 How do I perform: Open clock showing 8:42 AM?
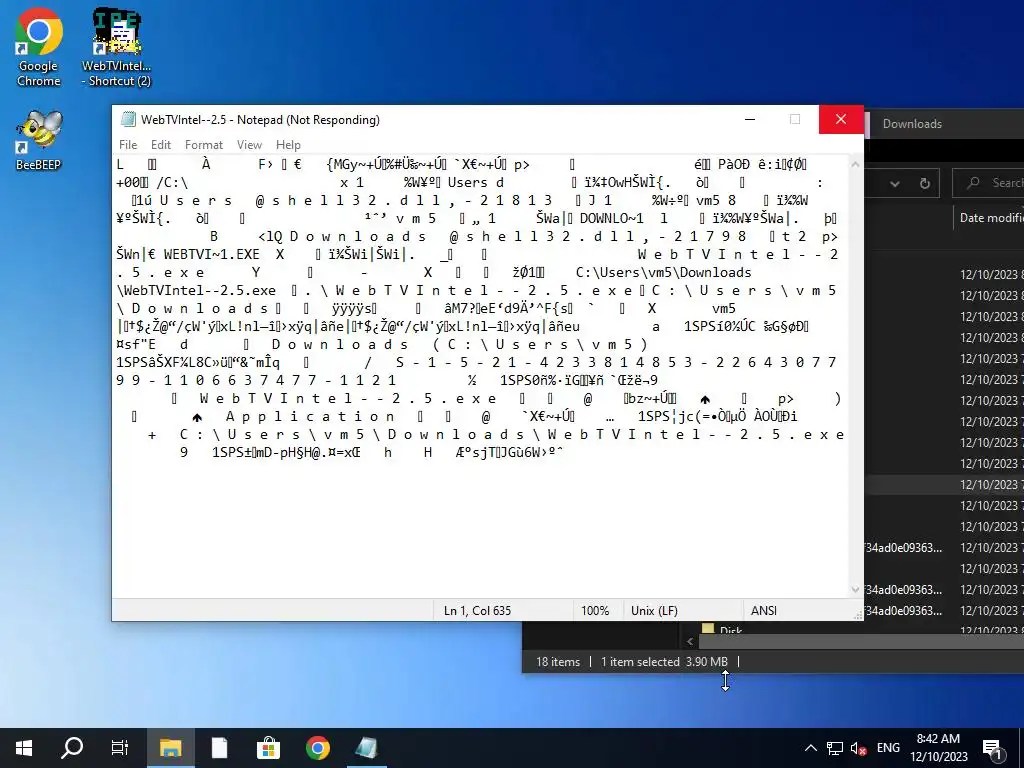click(938, 748)
